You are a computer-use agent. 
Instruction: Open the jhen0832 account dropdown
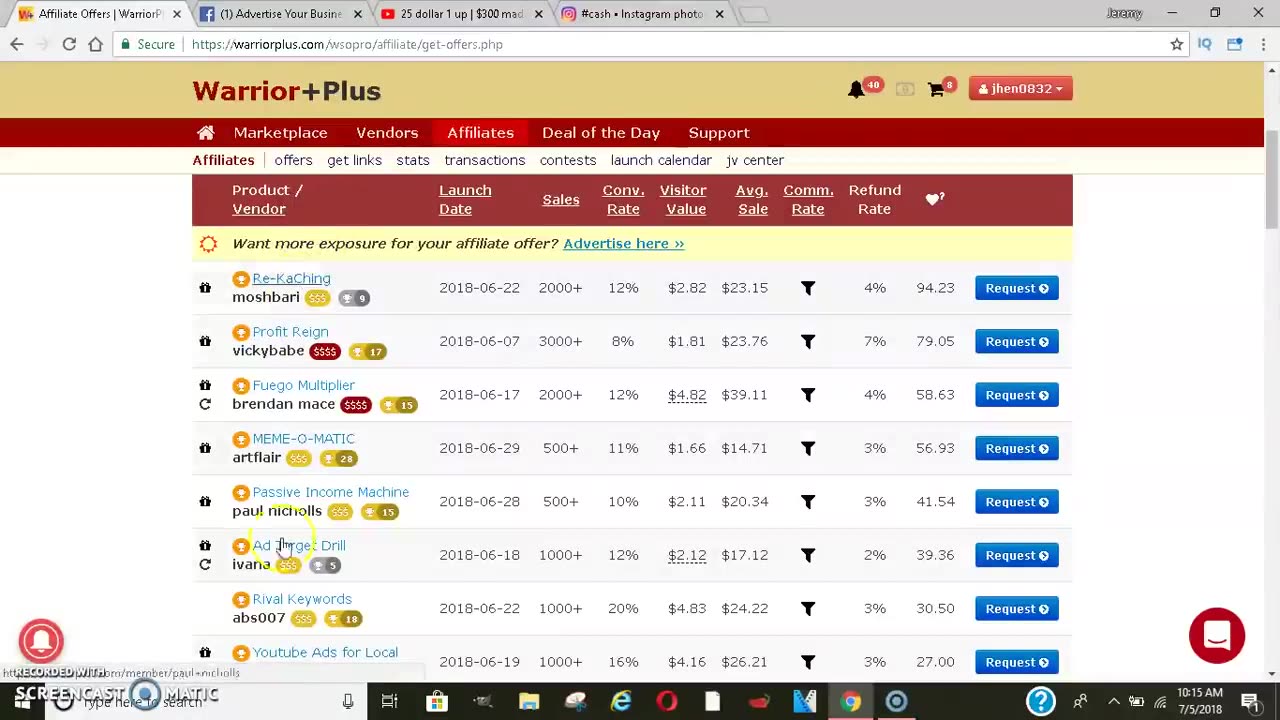[x=1020, y=89]
